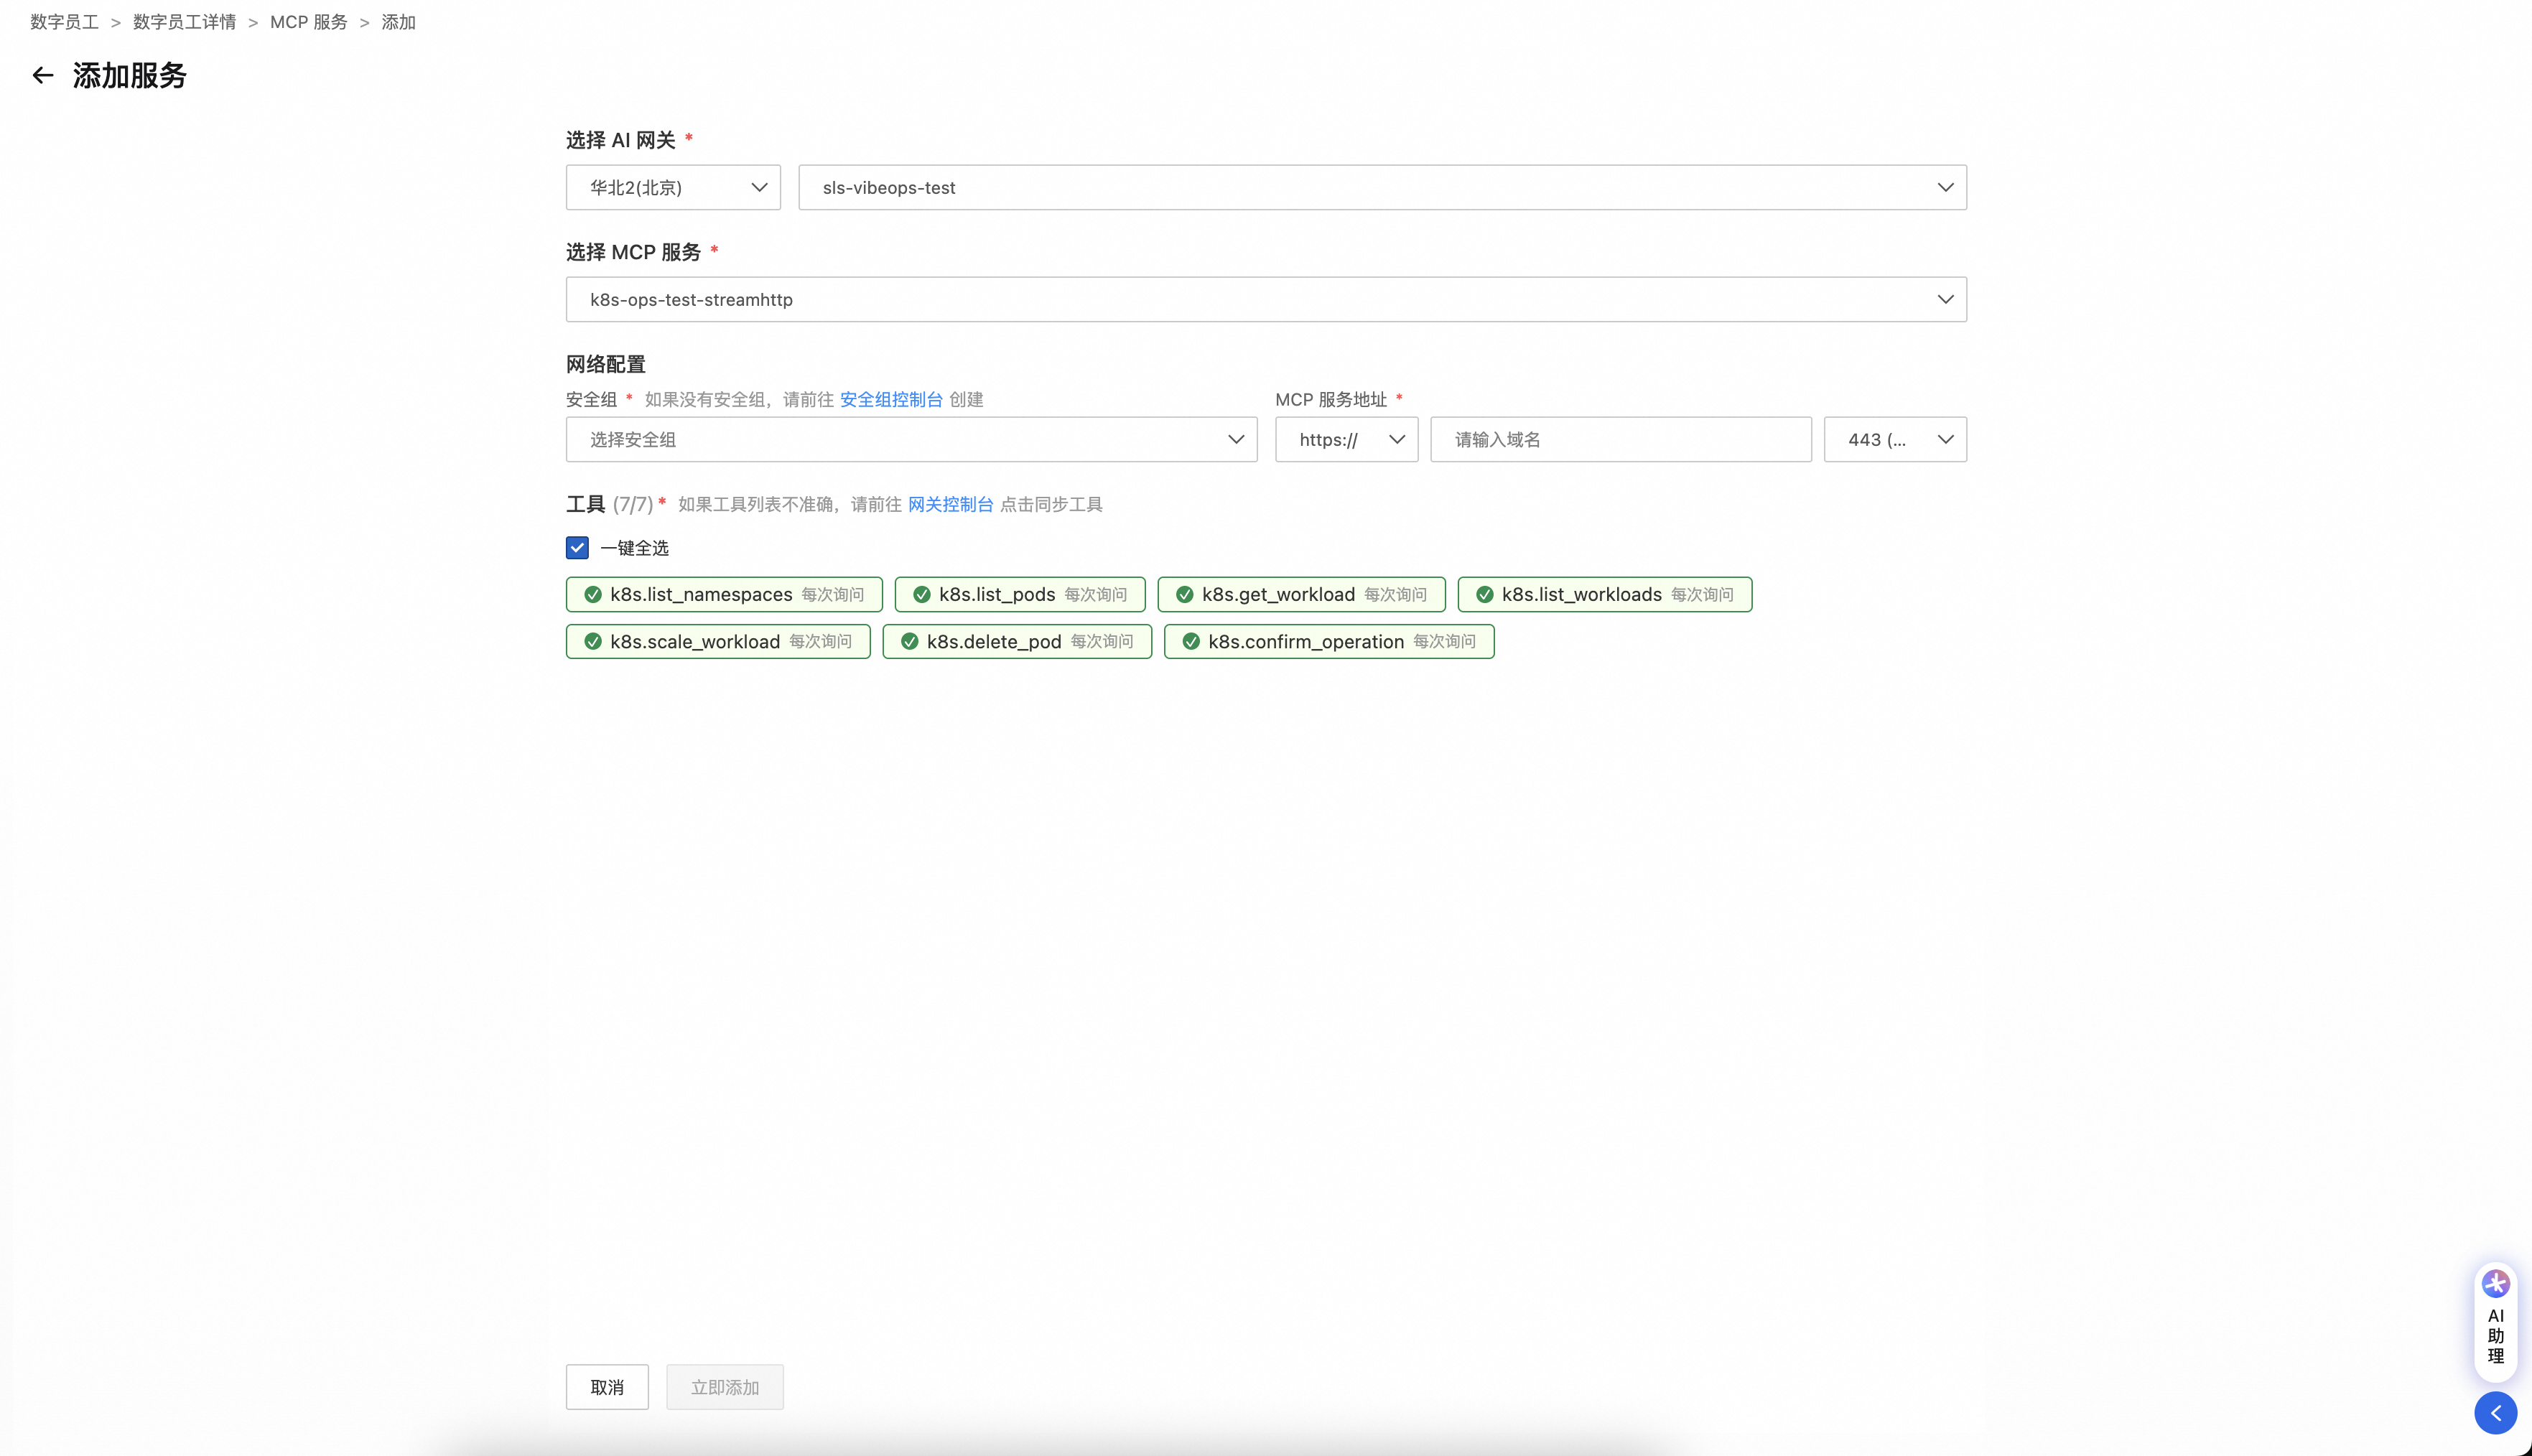
Task: Click green check icon on k8s.list_namespaces
Action: (x=593, y=594)
